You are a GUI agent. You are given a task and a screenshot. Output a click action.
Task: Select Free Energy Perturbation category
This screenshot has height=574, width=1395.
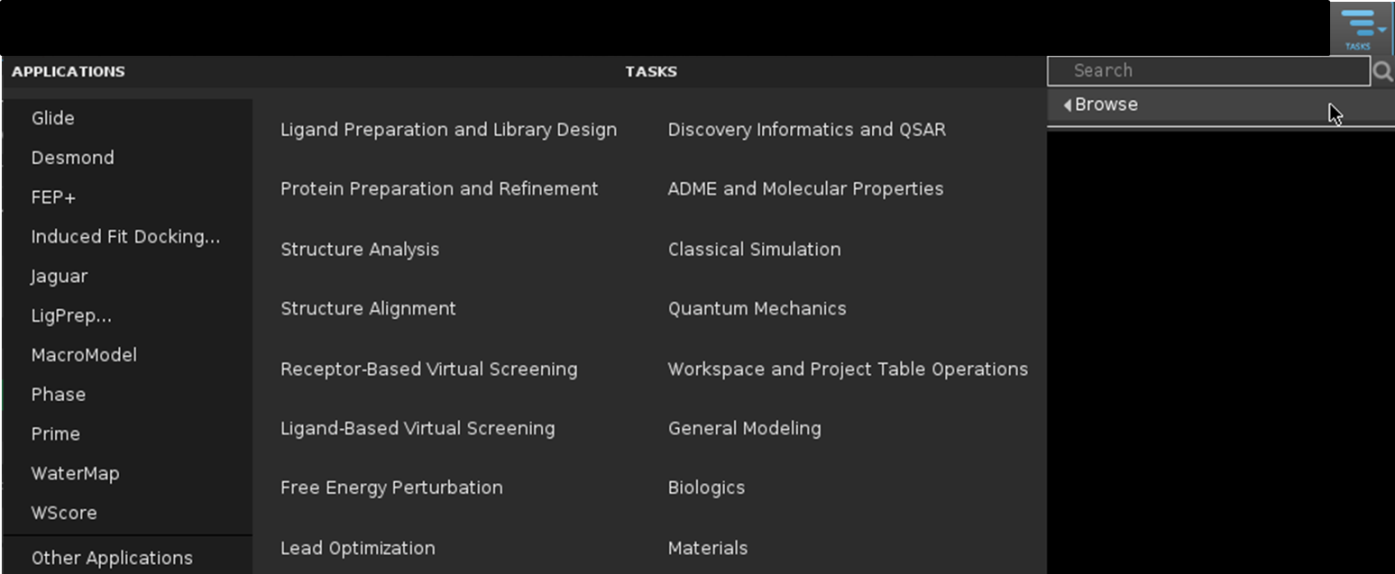391,488
